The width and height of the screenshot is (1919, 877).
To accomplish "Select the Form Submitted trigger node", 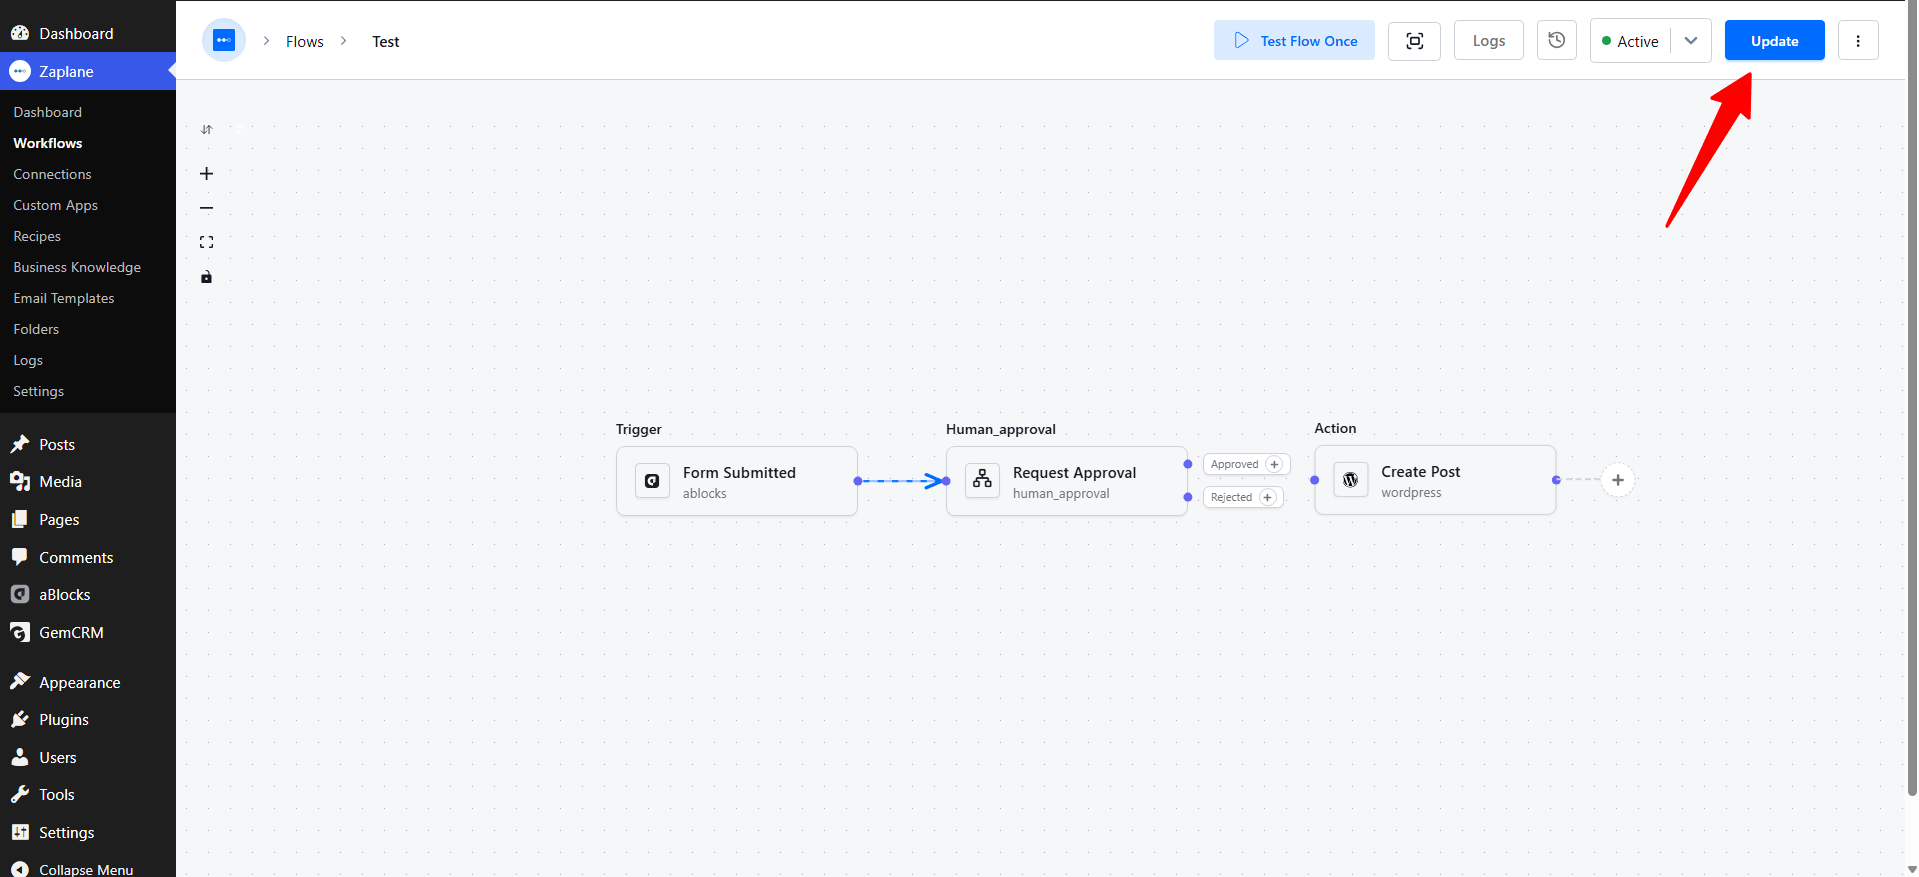I will [x=737, y=481].
